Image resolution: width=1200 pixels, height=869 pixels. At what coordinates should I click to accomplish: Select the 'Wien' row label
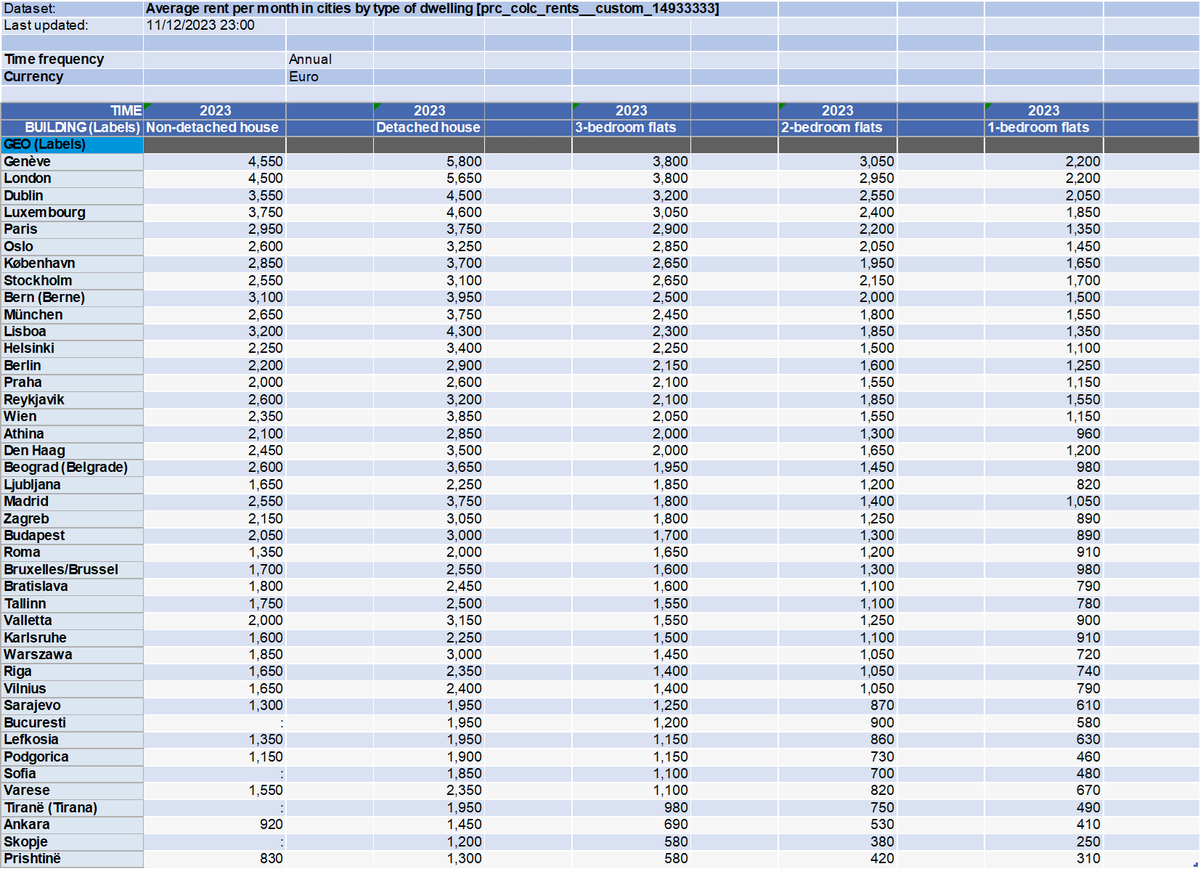(x=72, y=416)
